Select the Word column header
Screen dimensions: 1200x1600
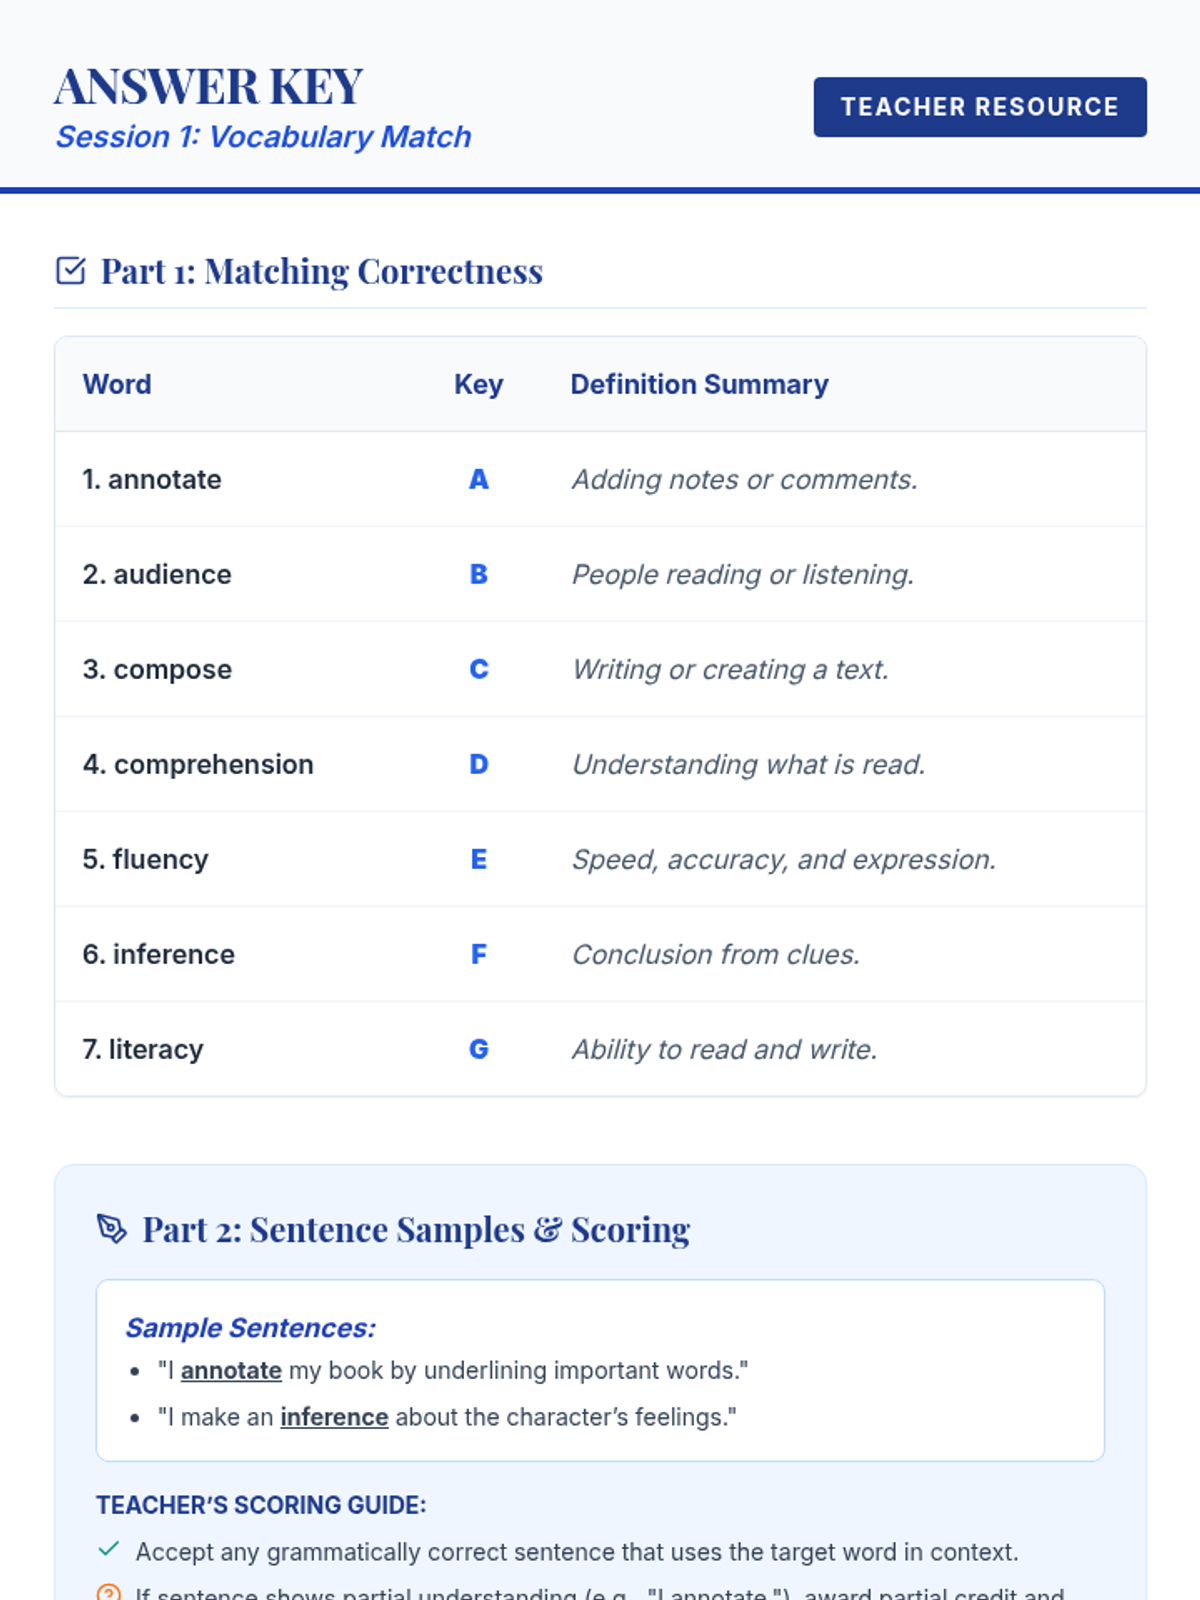[117, 384]
